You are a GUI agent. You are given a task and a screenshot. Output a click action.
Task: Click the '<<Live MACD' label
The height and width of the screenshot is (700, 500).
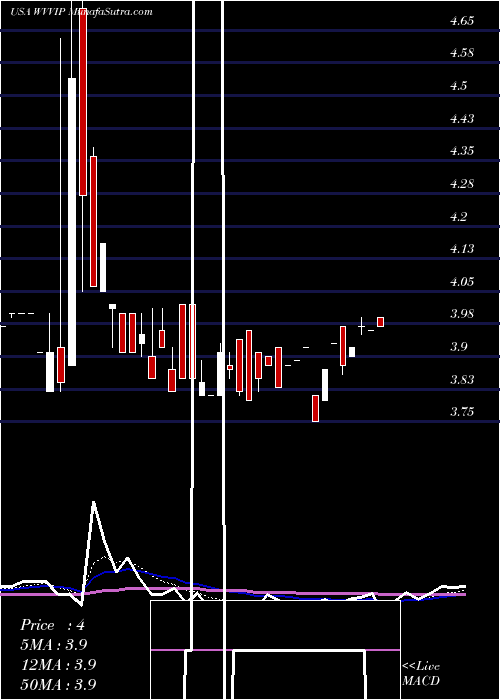(x=421, y=674)
